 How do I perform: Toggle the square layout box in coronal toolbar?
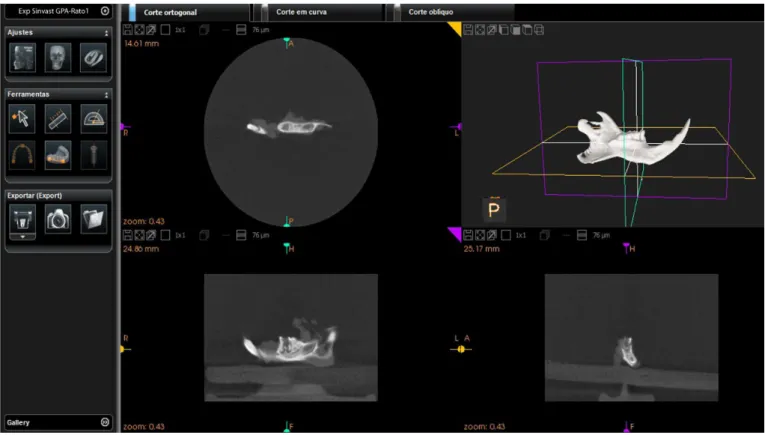click(165, 236)
